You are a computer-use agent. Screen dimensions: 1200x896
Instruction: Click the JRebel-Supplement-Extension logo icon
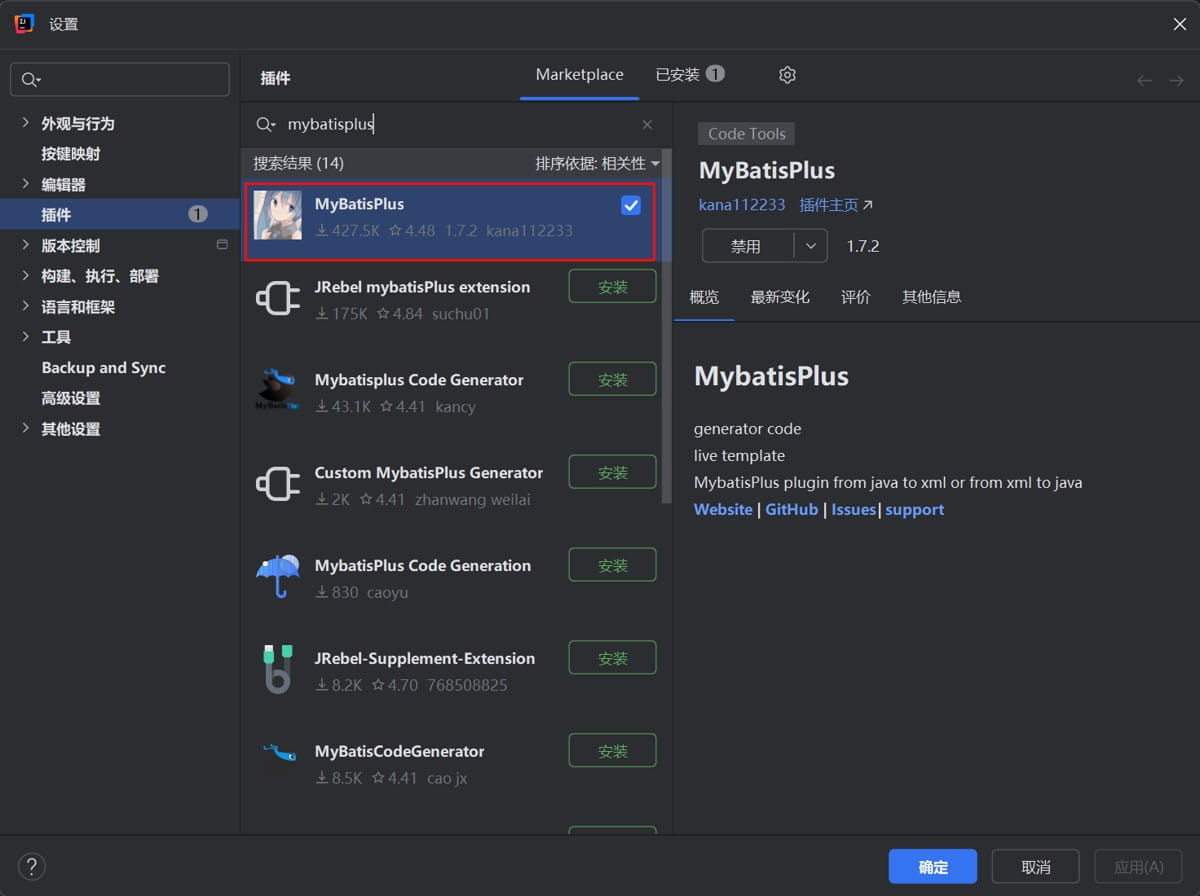tap(278, 669)
